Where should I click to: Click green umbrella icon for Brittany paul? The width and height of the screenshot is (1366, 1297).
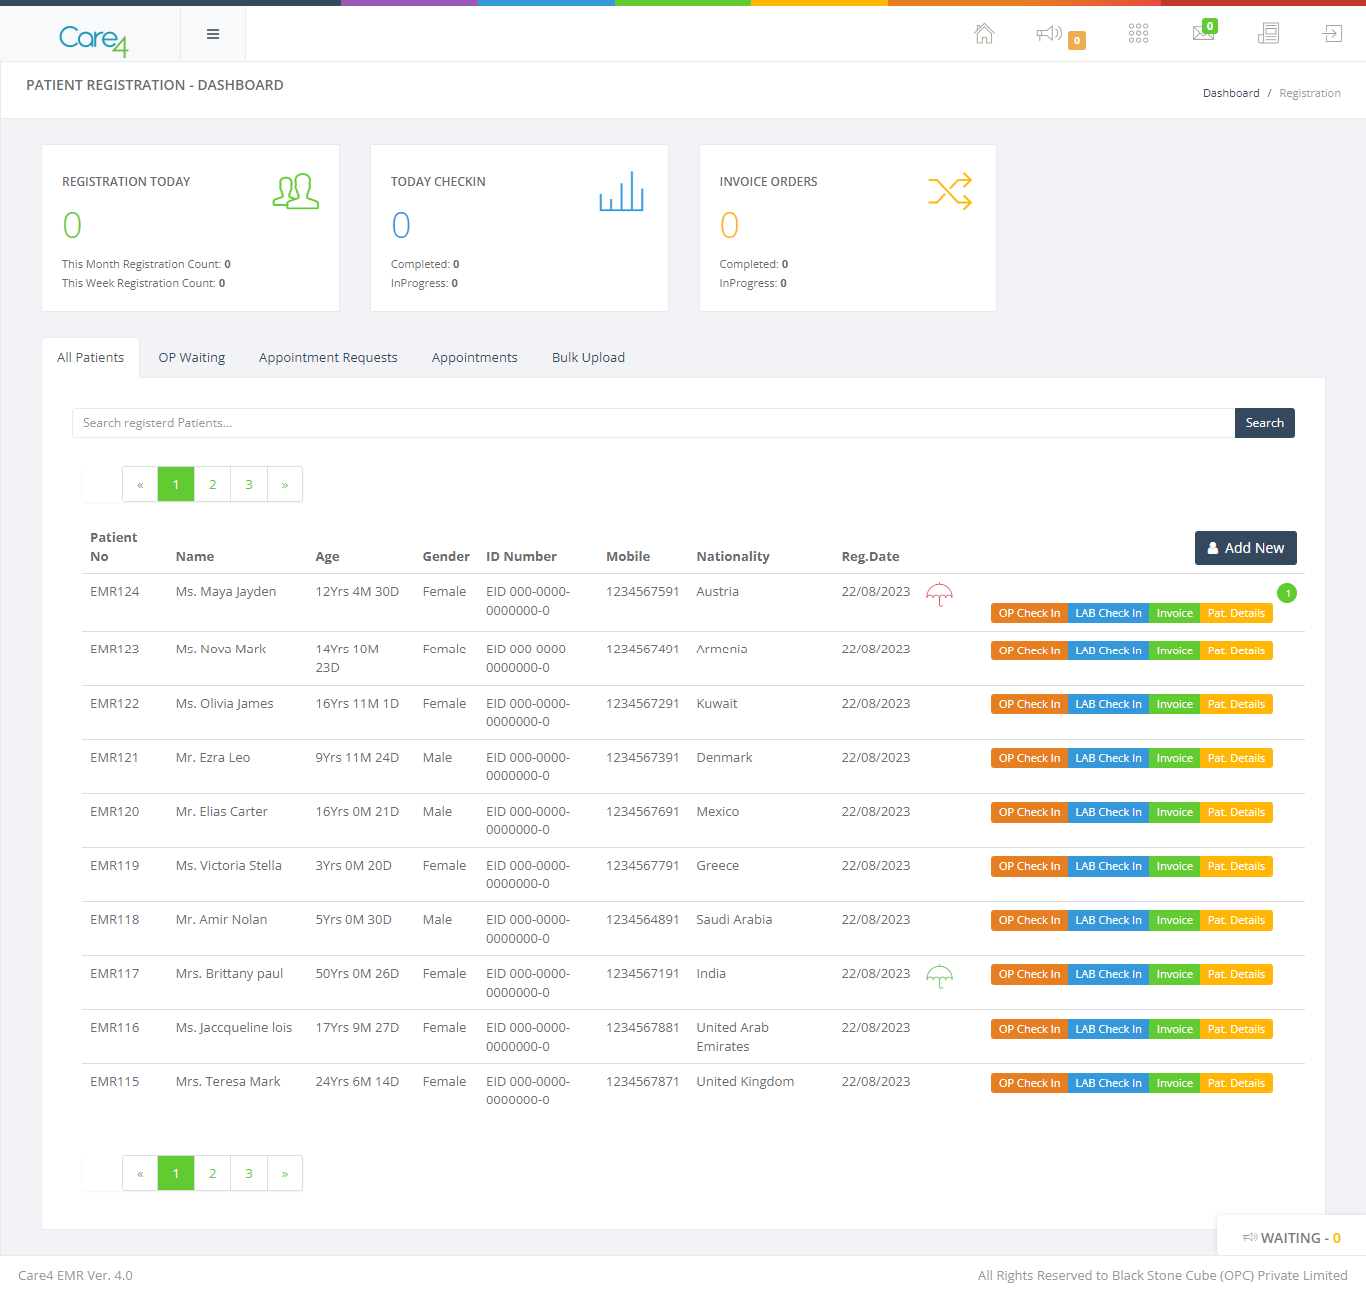point(939,977)
